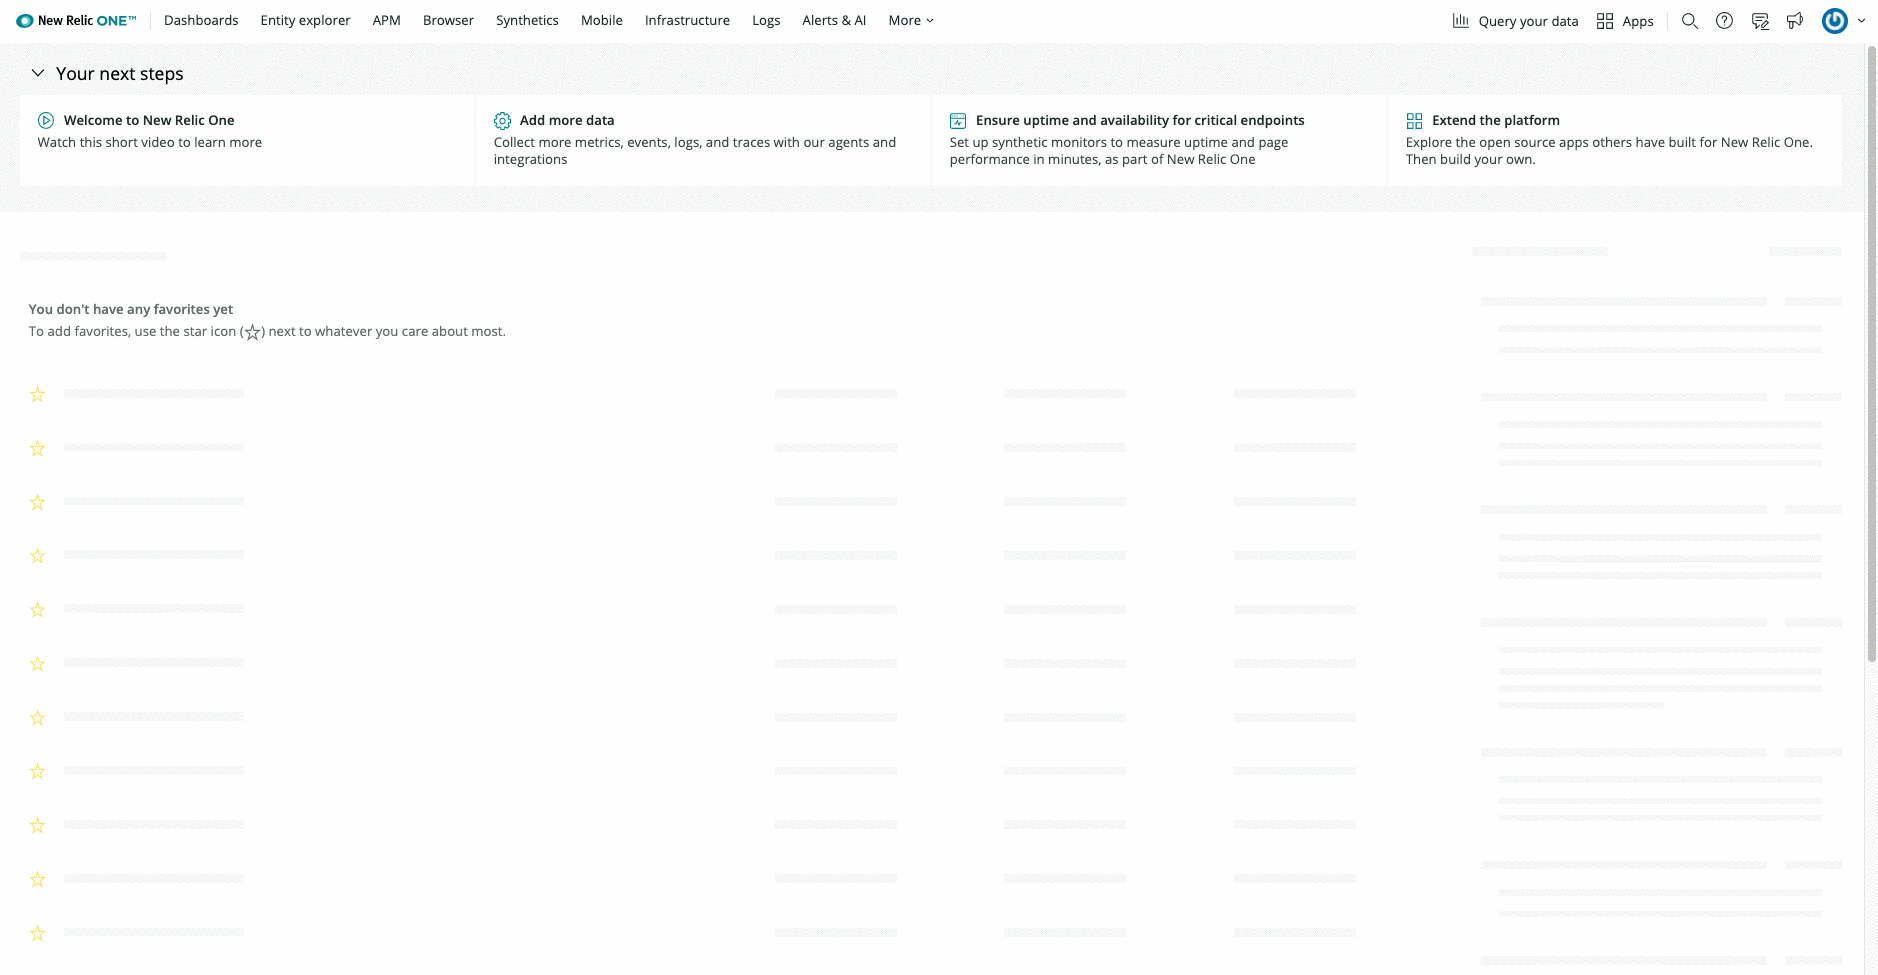The image size is (1878, 975).
Task: Open feedback using the pencil-speech-bubble icon
Action: pos(1759,20)
